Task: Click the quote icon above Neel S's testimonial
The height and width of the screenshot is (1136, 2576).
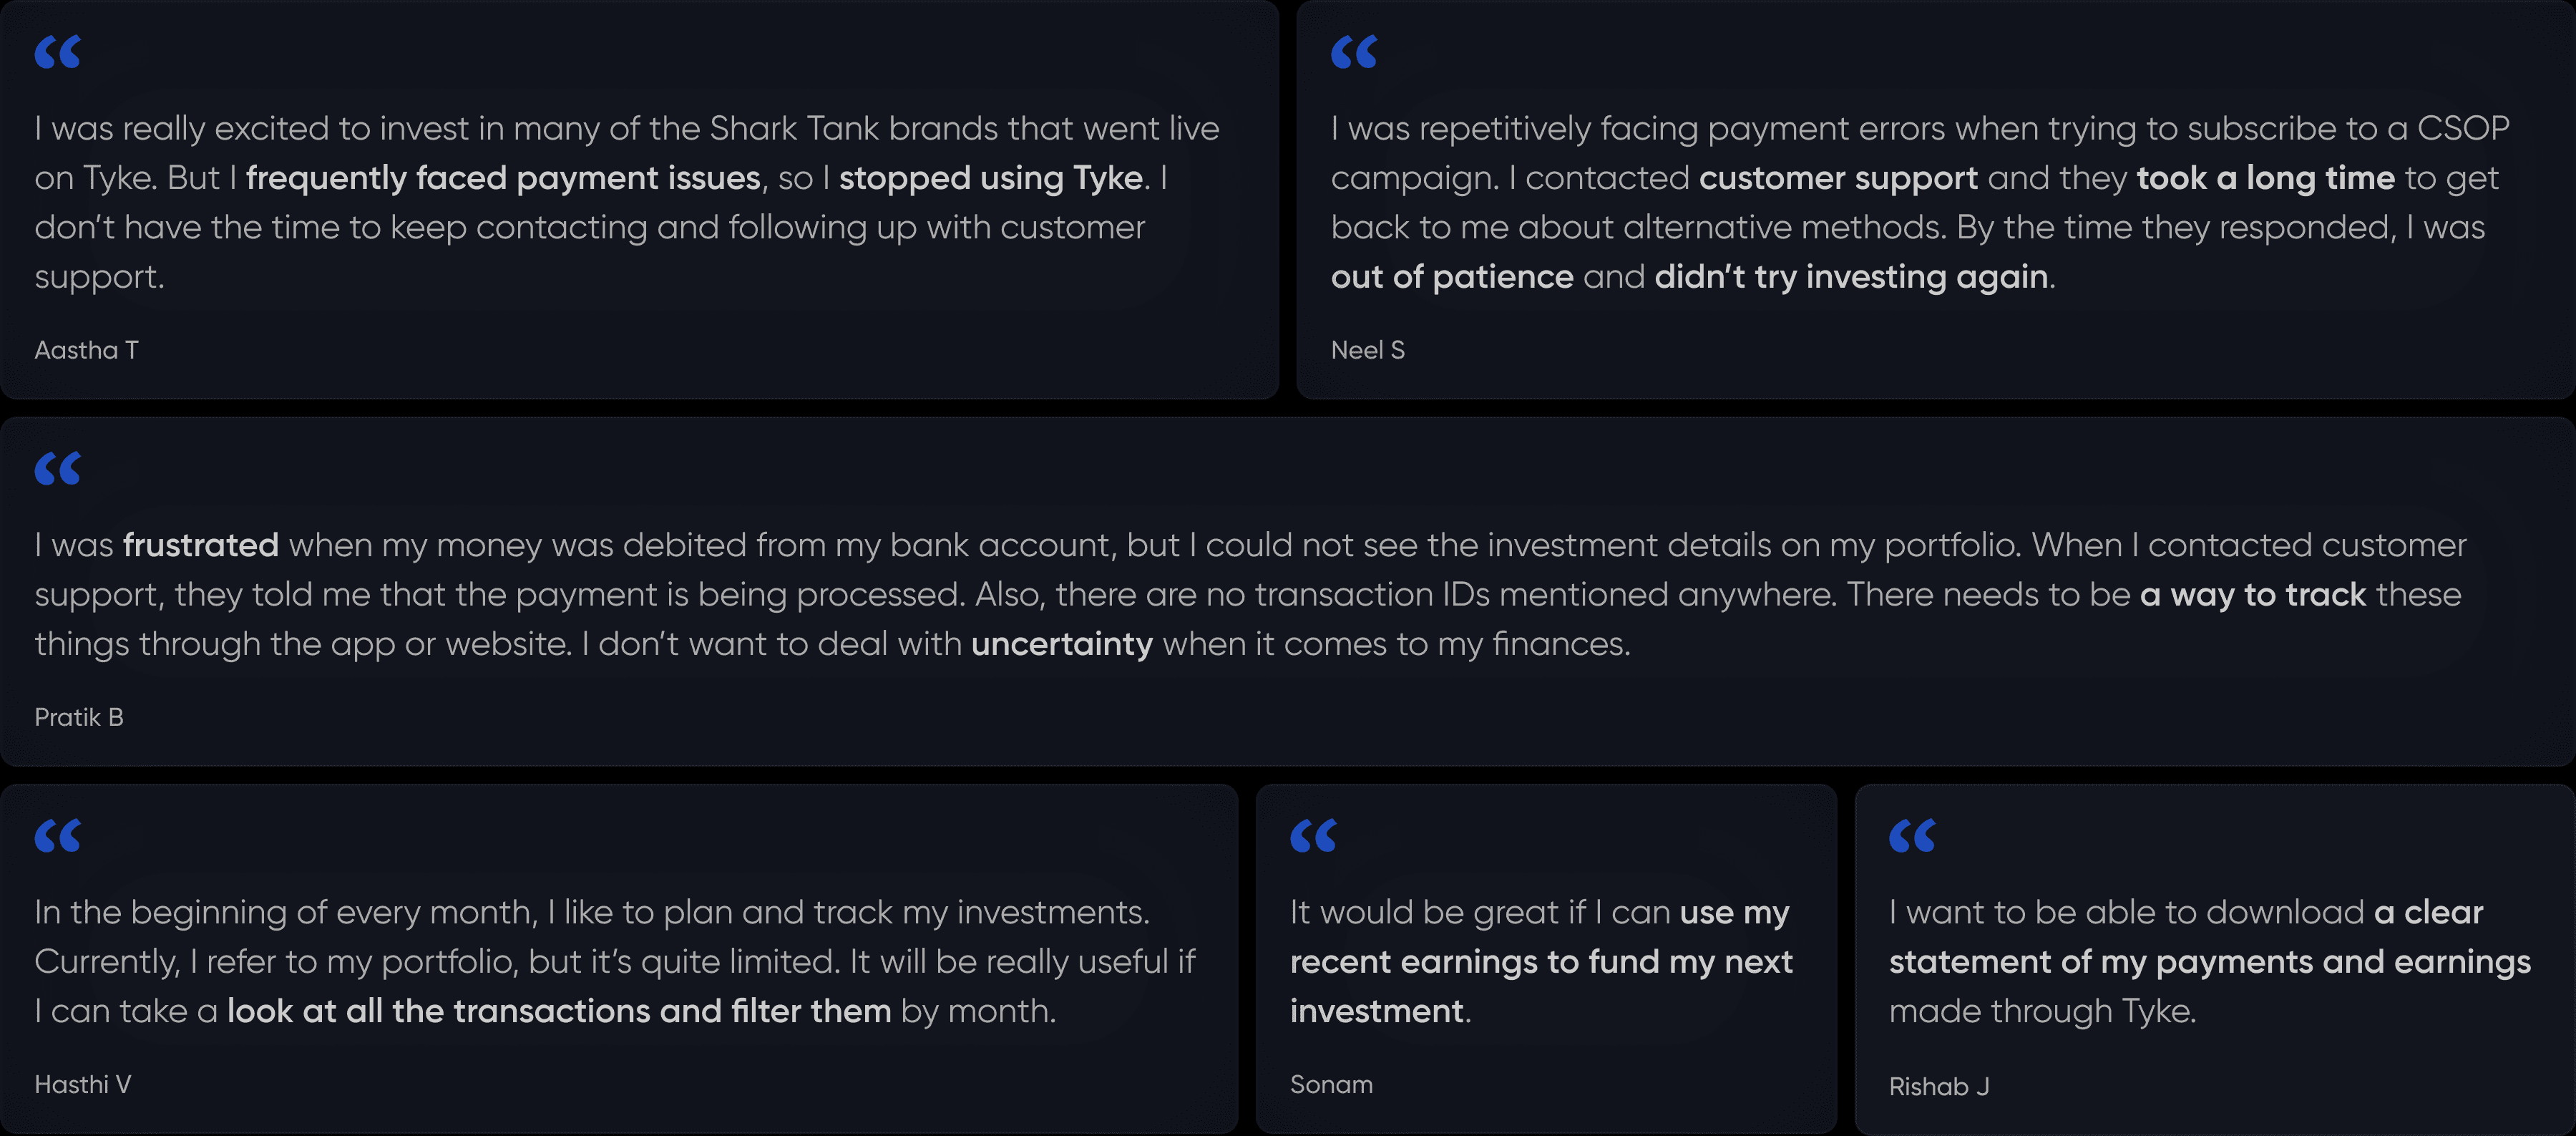Action: point(1354,52)
